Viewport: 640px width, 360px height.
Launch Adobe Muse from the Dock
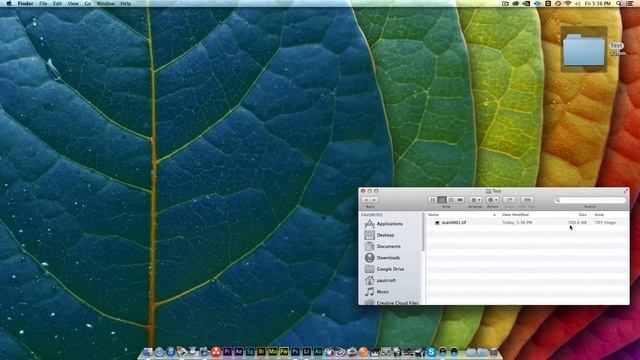pyautogui.click(x=272, y=352)
